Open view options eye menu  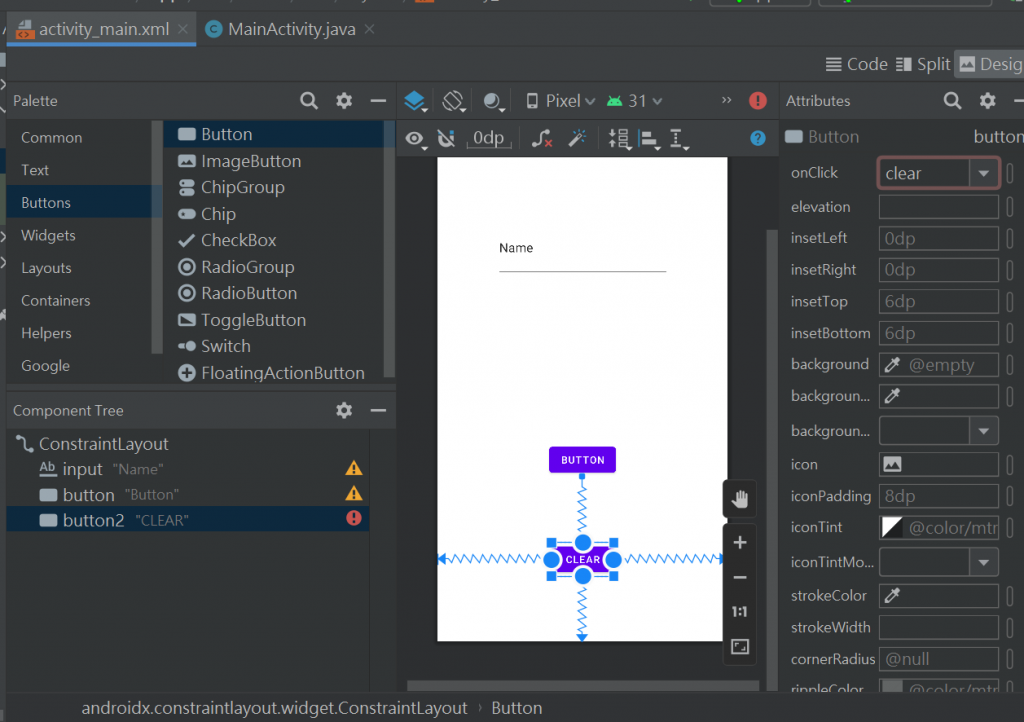coord(415,138)
